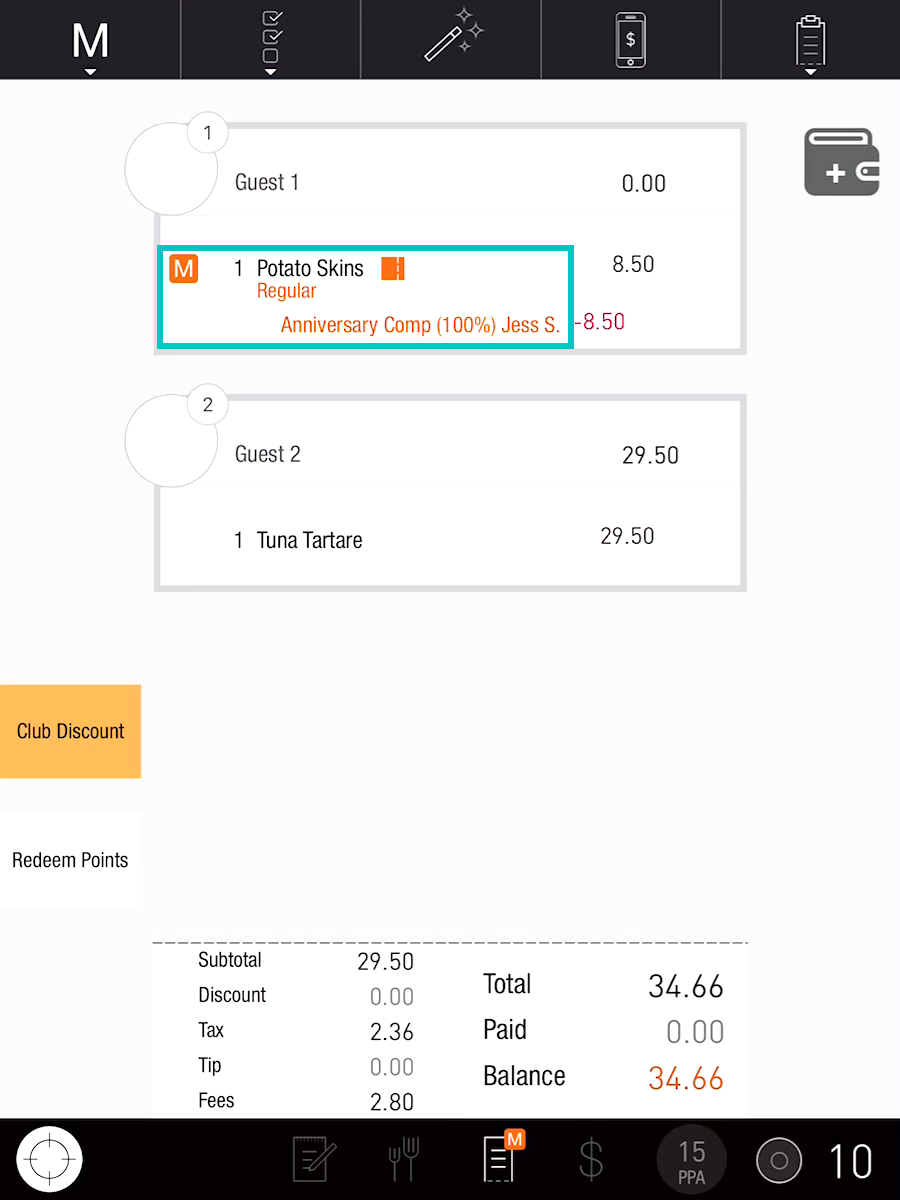
Task: Click the magic wand icon
Action: [452, 38]
